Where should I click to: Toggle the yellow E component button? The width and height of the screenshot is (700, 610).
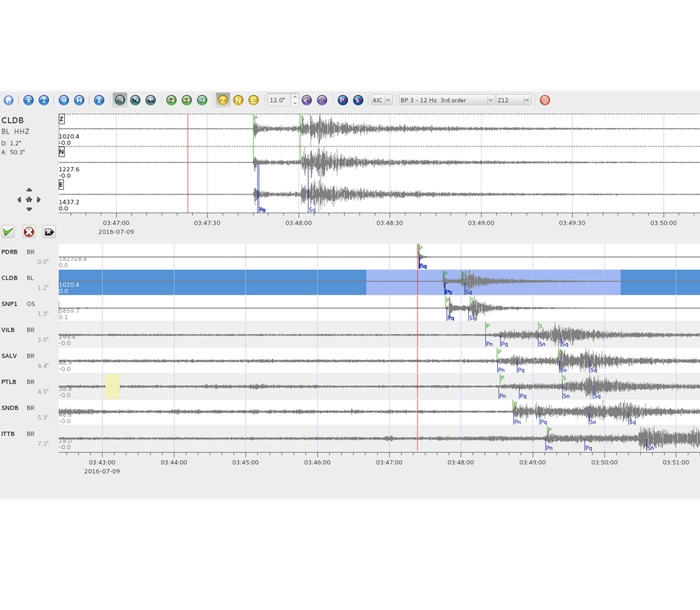(253, 100)
